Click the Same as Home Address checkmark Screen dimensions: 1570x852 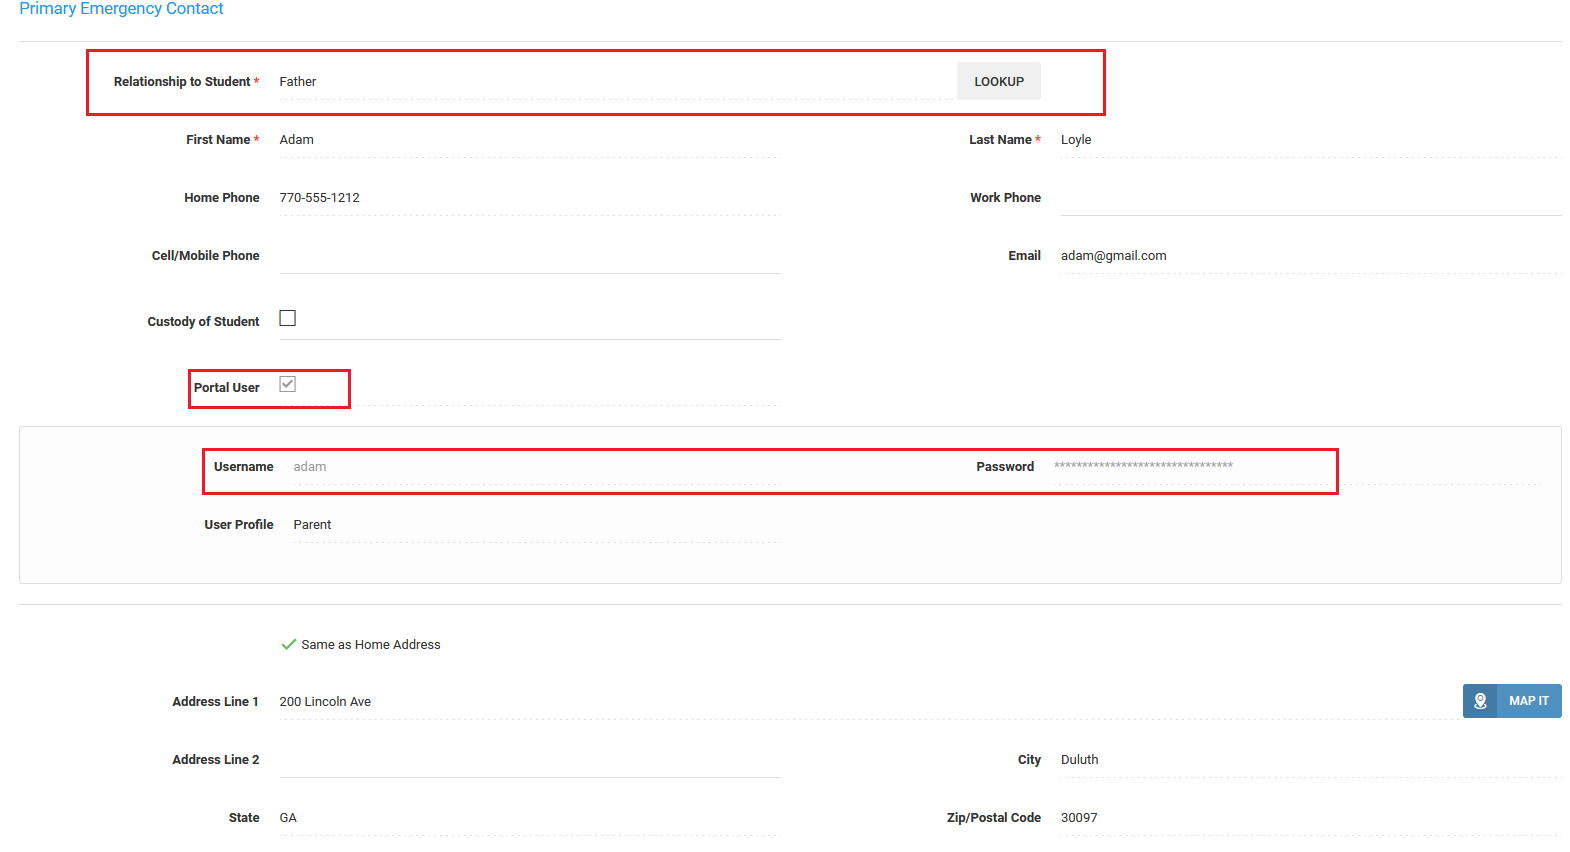pyautogui.click(x=289, y=645)
